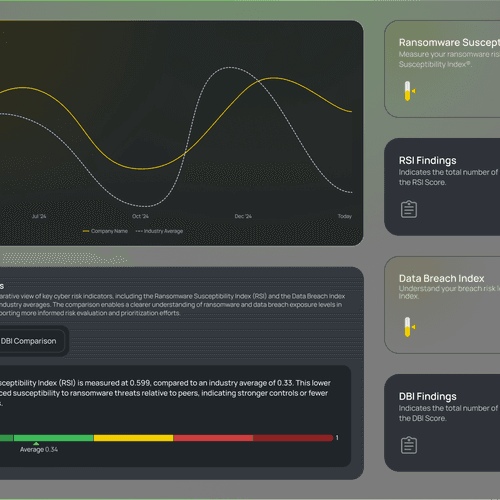Click the Today label on chart axis
Screen dimensions: 500x500
click(345, 216)
